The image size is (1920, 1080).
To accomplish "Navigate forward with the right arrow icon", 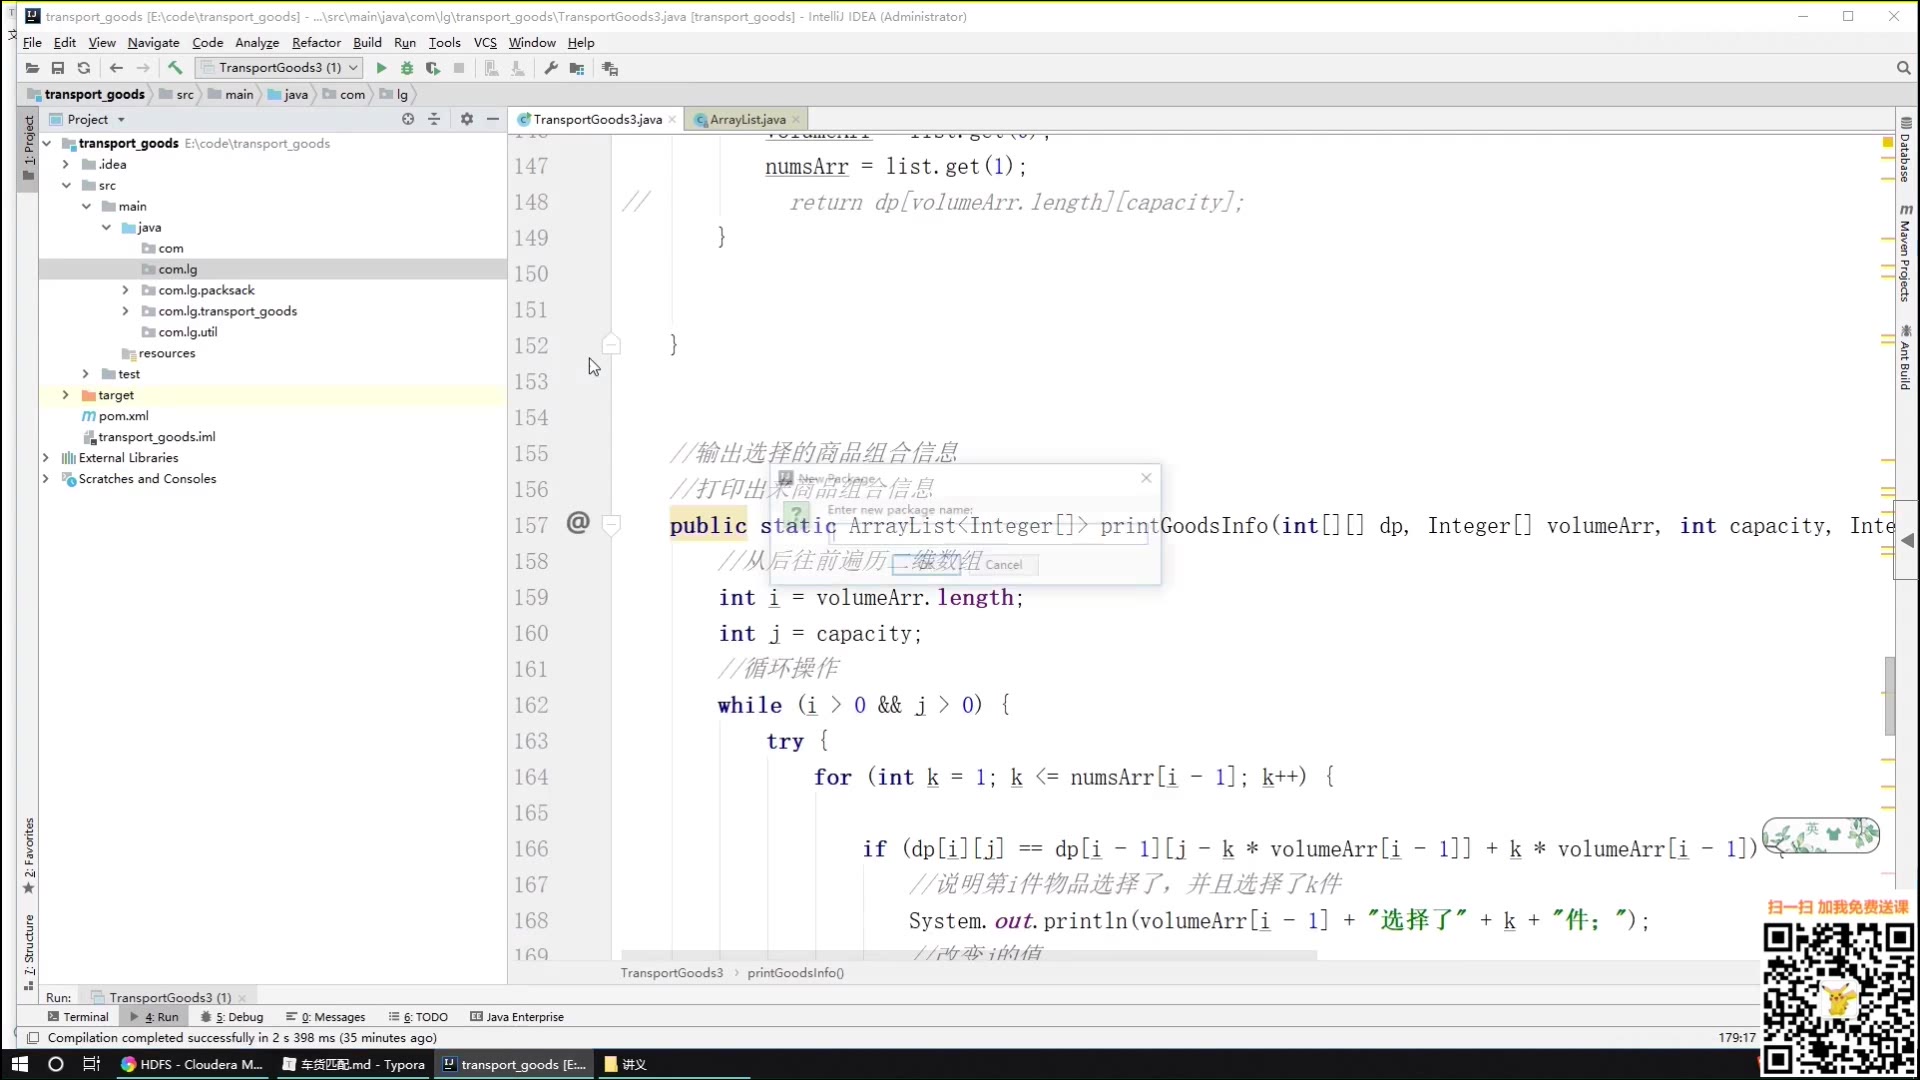I will click(x=143, y=68).
